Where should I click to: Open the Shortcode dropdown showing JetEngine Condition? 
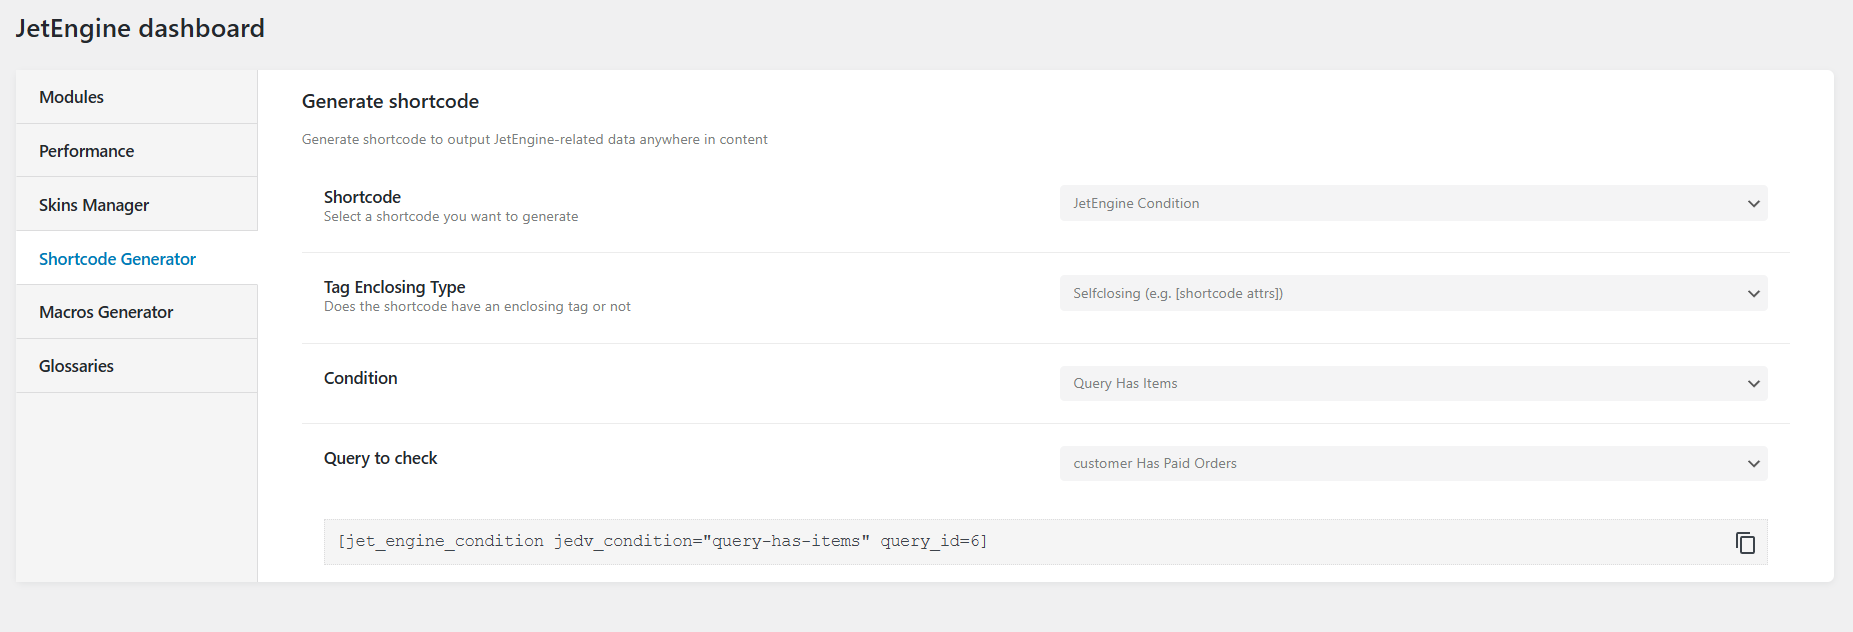[1413, 203]
